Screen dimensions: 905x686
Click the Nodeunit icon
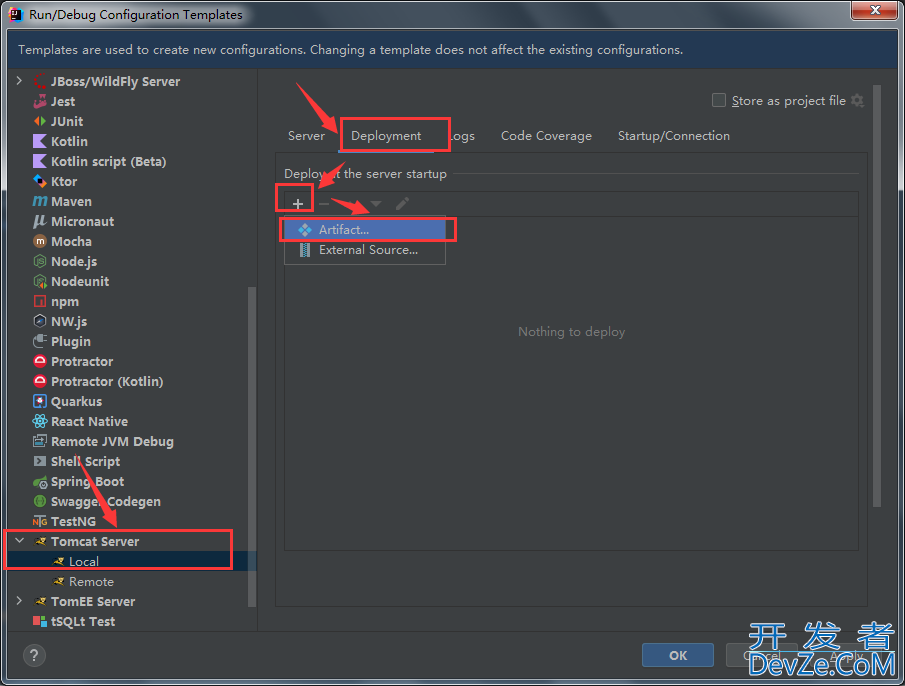[39, 282]
